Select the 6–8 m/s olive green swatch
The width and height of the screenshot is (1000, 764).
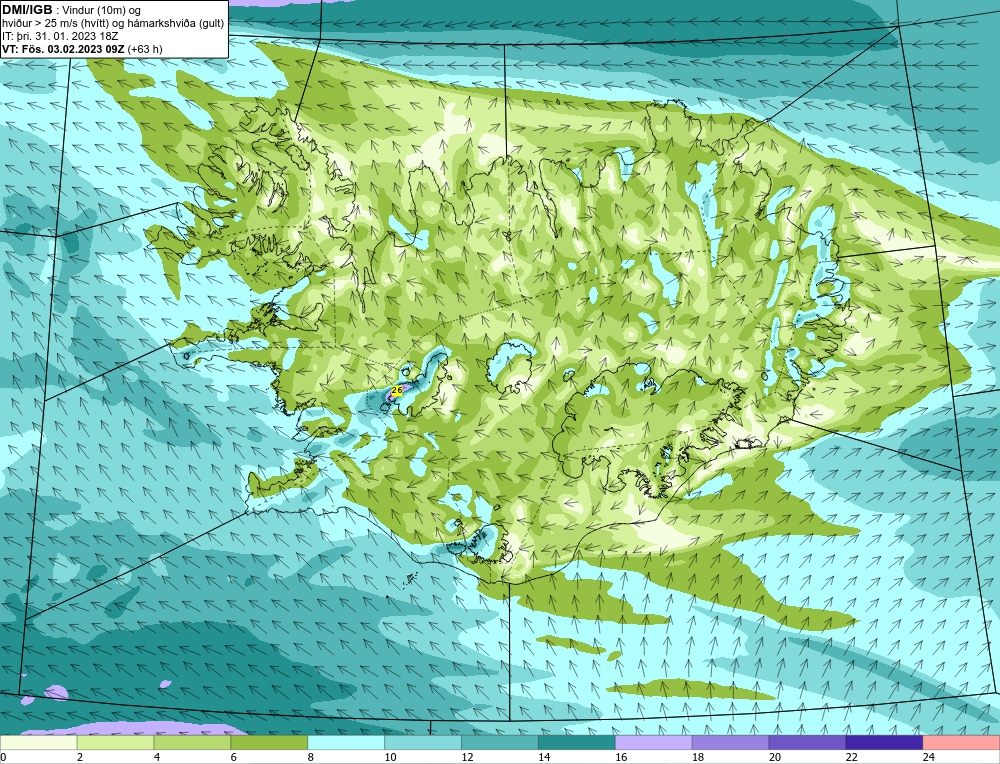click(x=269, y=742)
